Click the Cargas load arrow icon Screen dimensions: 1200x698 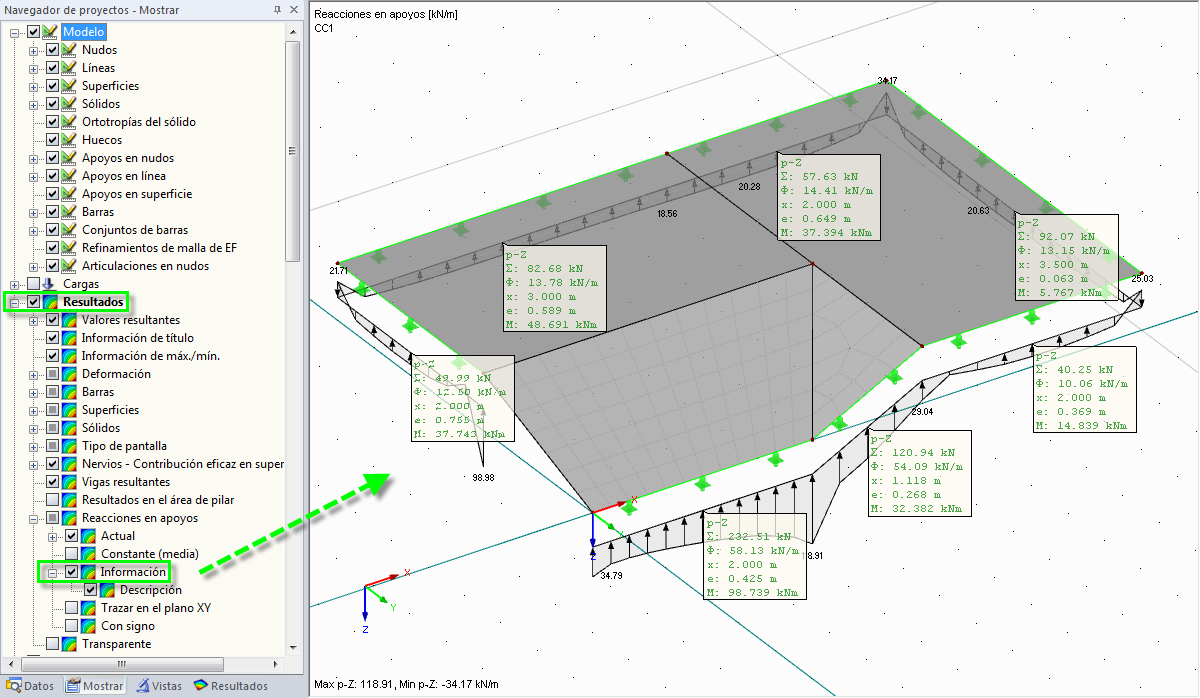click(x=50, y=284)
